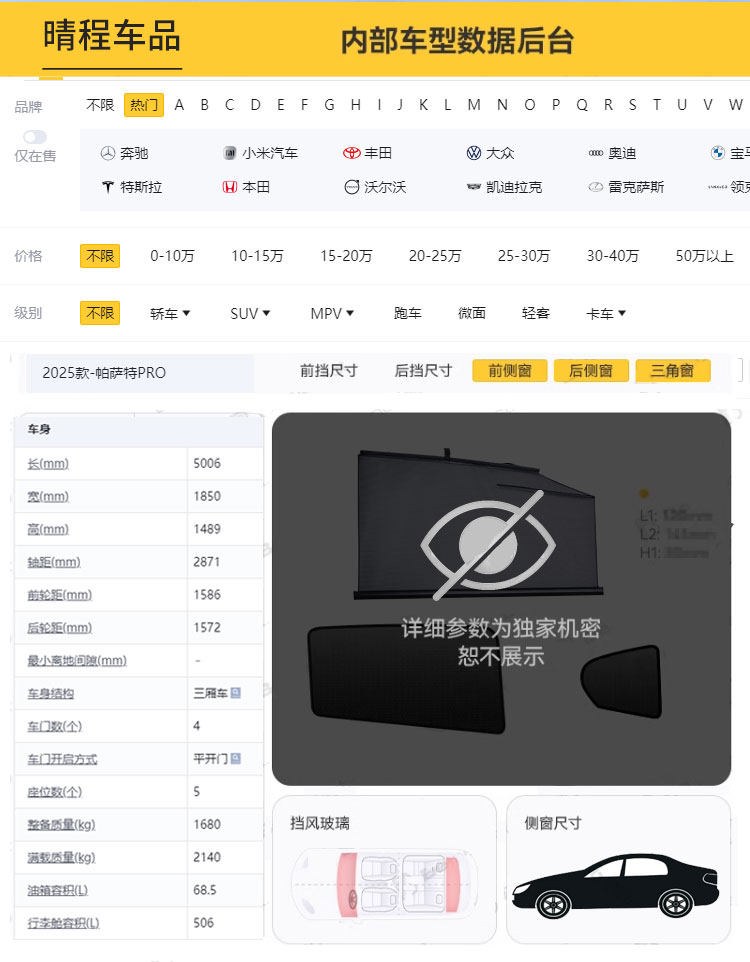Click the BMW 宝马 roundel logo

pyautogui.click(x=718, y=153)
